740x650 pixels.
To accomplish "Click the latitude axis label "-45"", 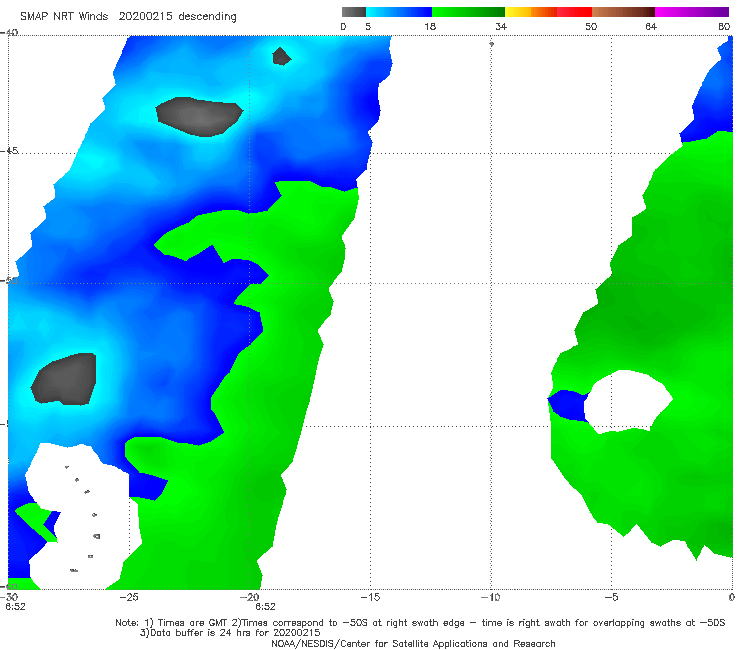I will [9, 151].
